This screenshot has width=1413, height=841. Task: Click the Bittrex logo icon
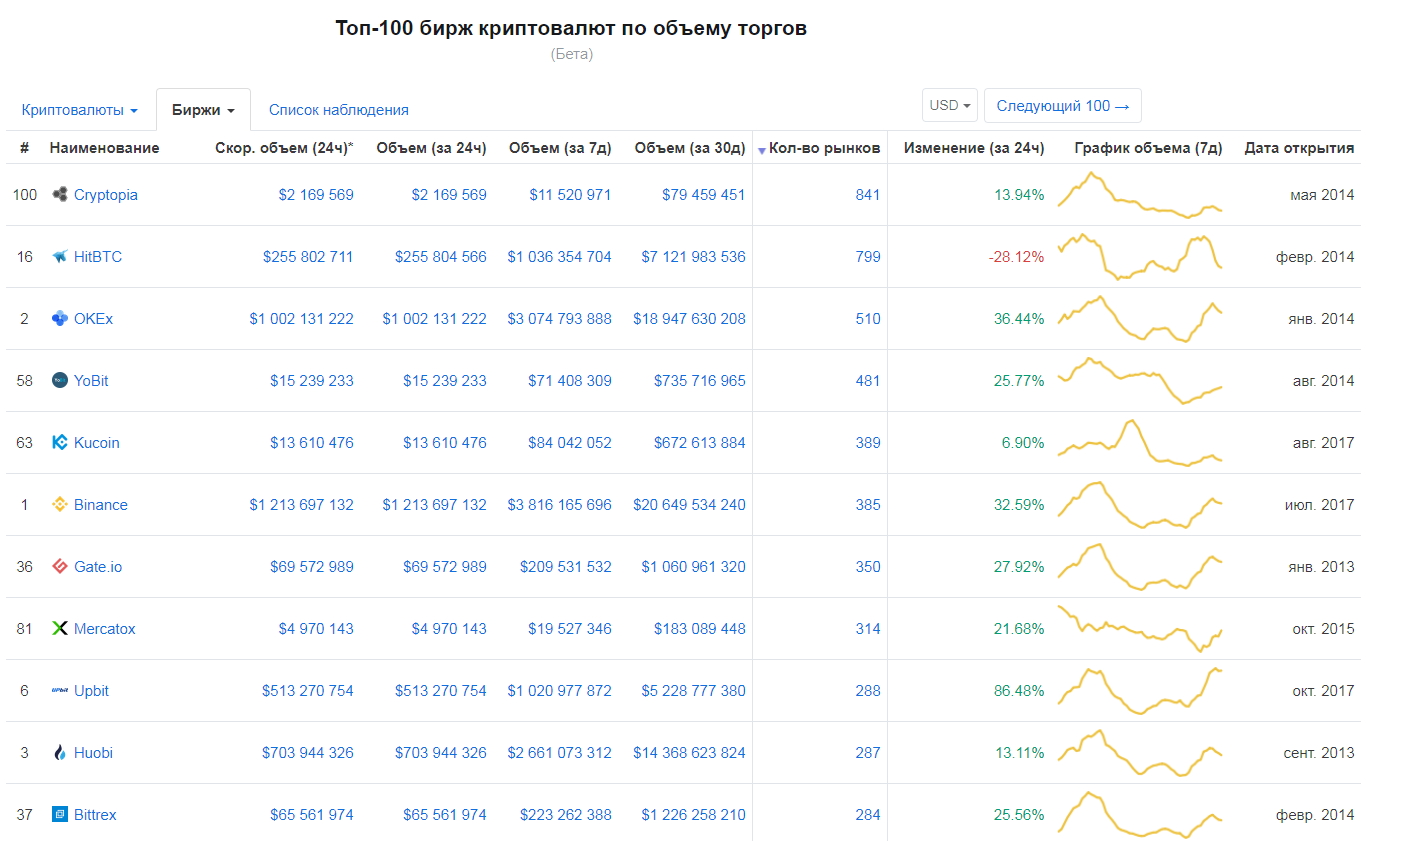point(60,814)
